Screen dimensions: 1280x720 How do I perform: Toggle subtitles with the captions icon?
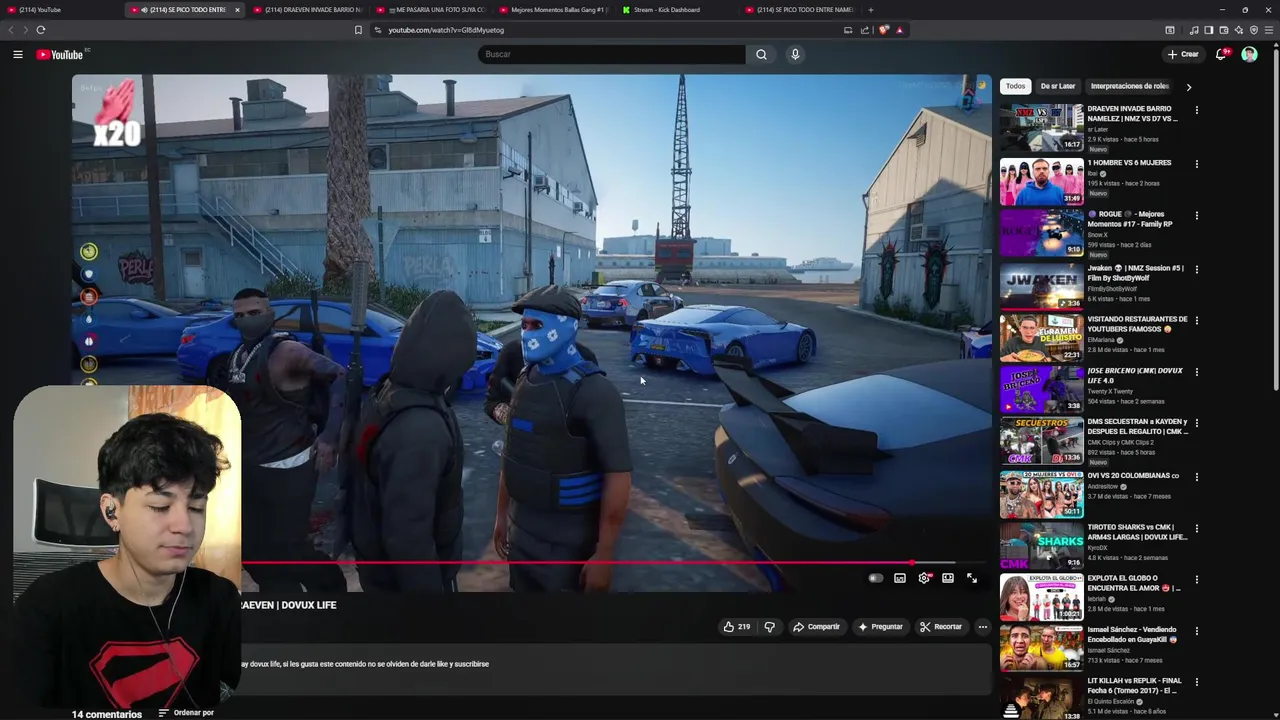(x=900, y=578)
